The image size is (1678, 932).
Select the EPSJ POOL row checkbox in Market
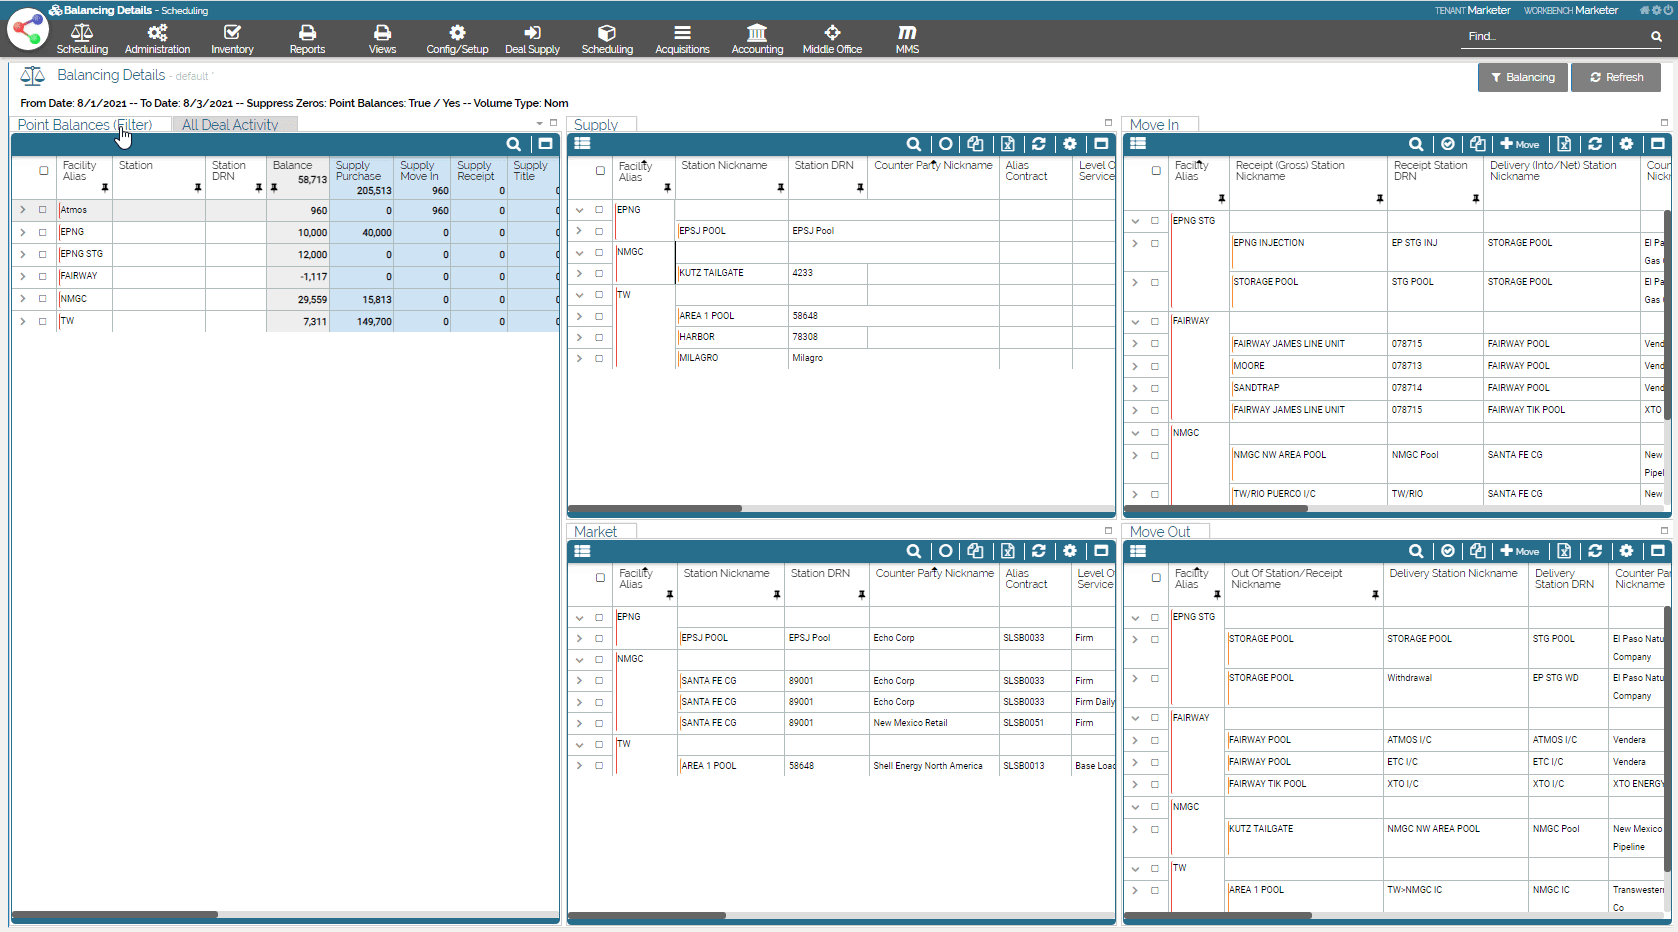click(599, 638)
